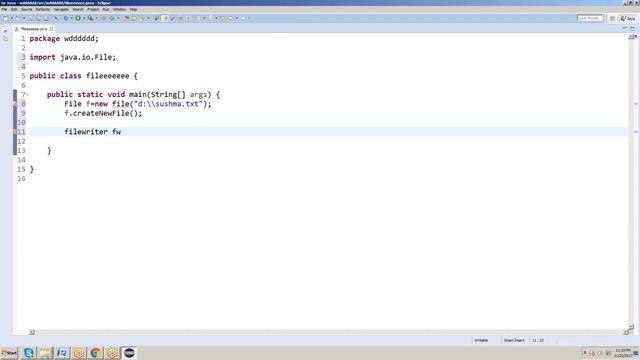Click the overview ruler marker for line 11

(636, 132)
